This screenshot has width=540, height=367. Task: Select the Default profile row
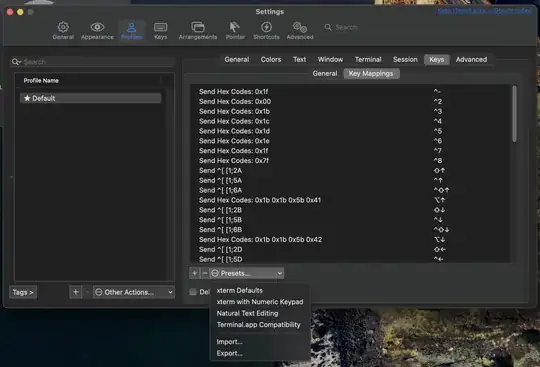pyautogui.click(x=90, y=98)
